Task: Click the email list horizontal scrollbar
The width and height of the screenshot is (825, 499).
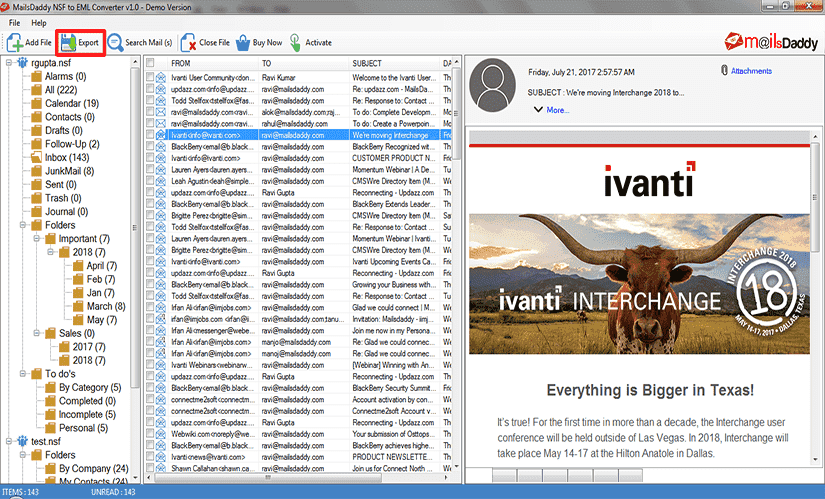Action: pyautogui.click(x=267, y=477)
